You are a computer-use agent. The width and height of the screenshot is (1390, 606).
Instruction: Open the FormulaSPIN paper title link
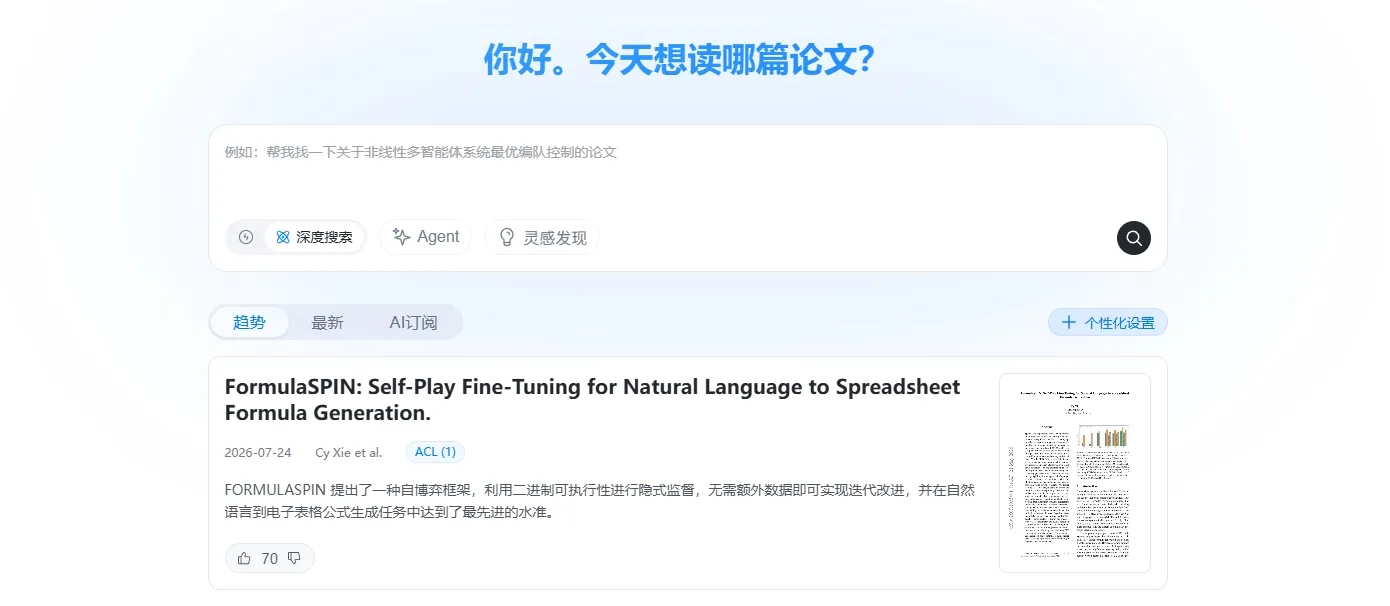click(592, 399)
